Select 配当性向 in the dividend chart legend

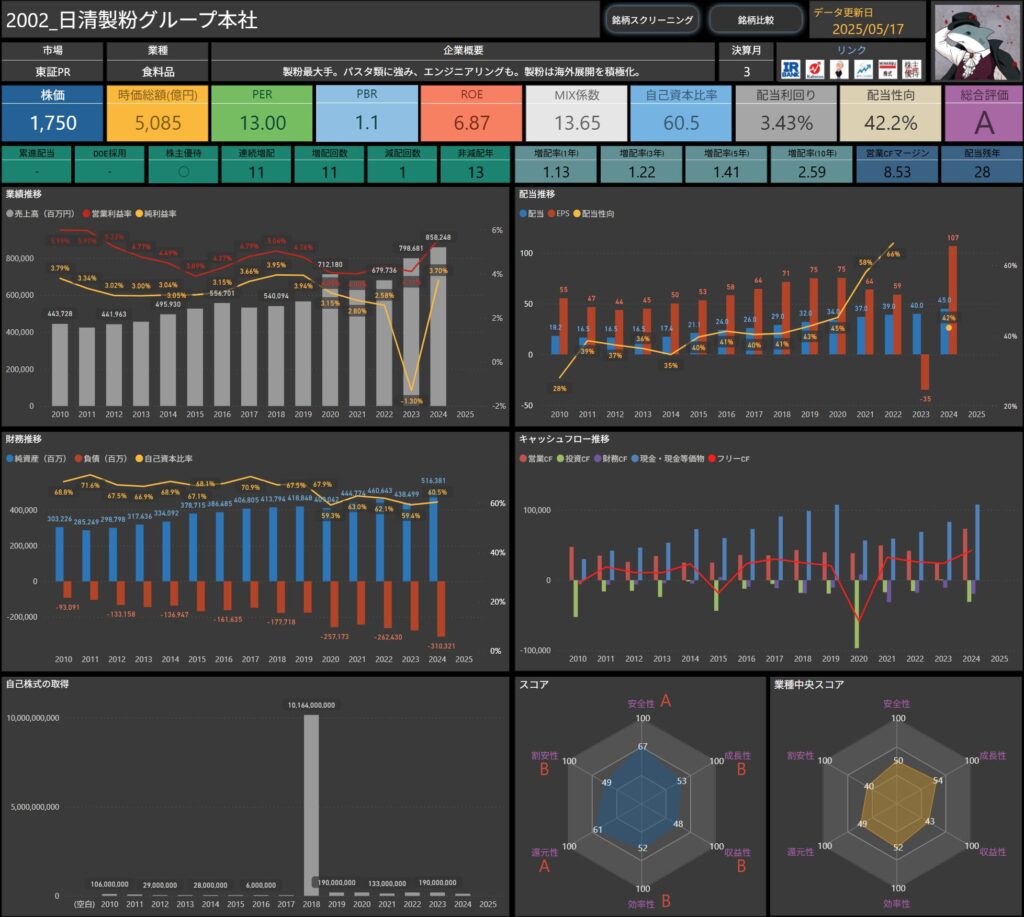click(x=594, y=214)
